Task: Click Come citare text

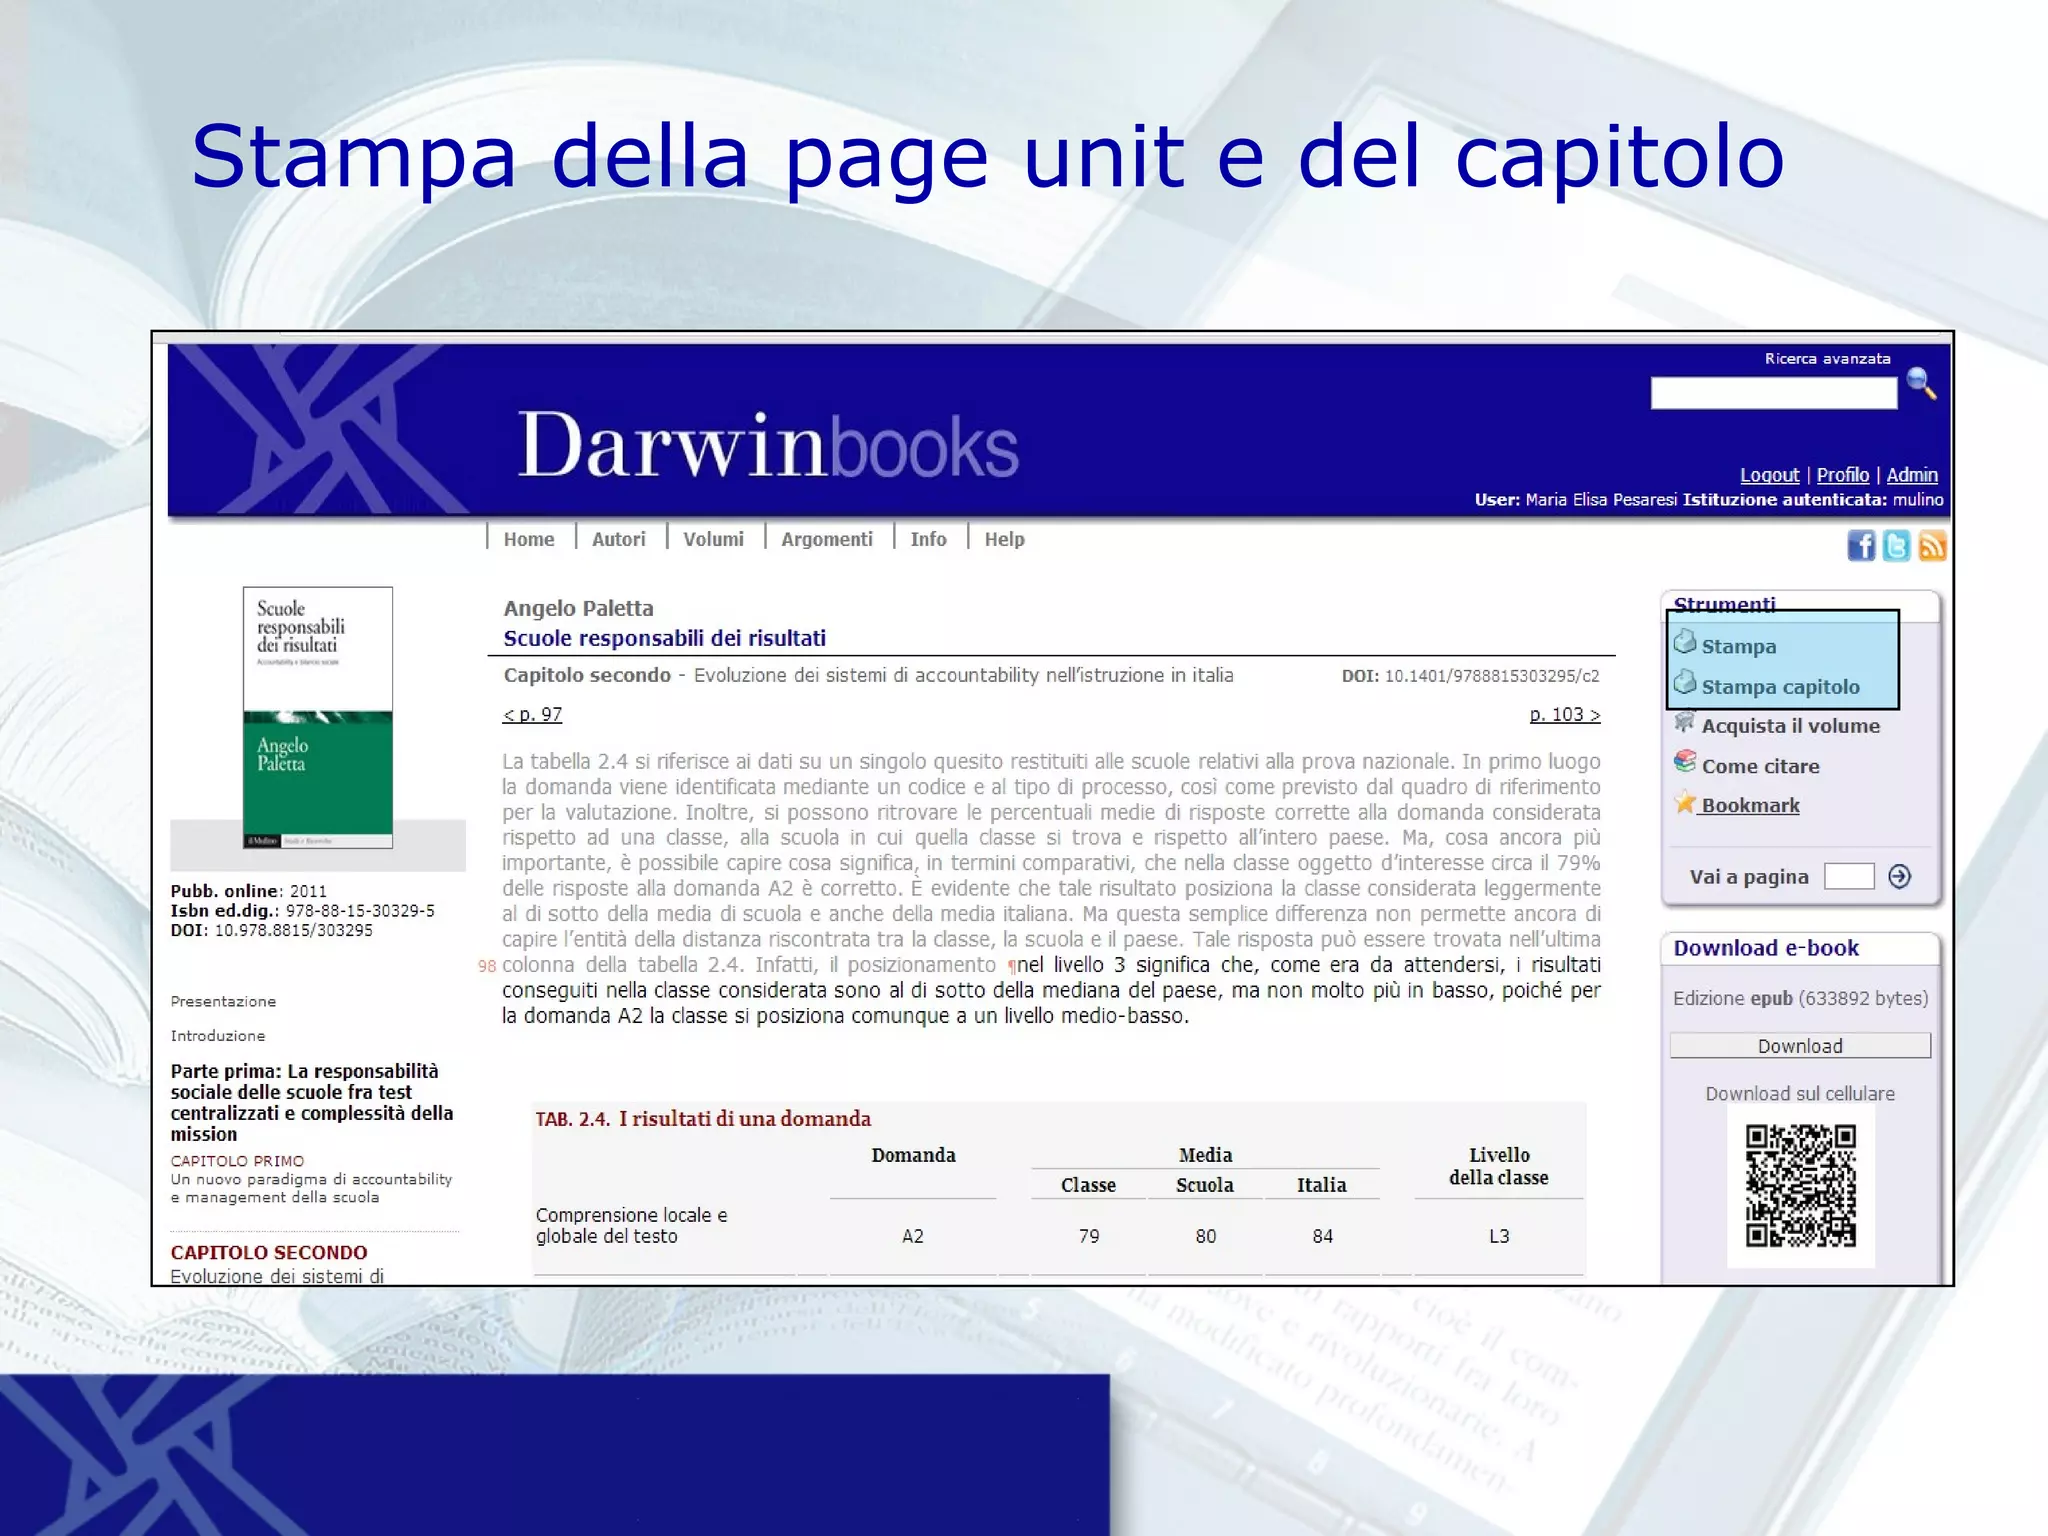Action: click(1760, 766)
